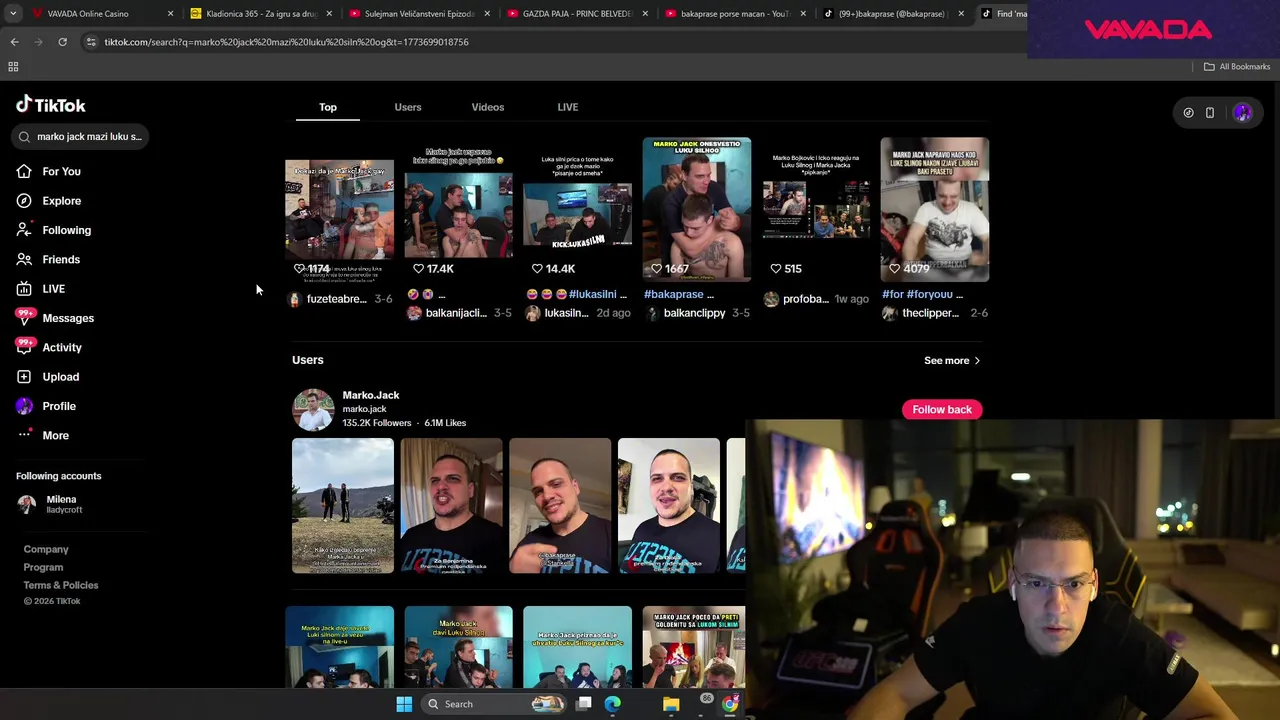Screen dimensions: 1280x720
Task: Open the Friends page
Action: click(61, 259)
